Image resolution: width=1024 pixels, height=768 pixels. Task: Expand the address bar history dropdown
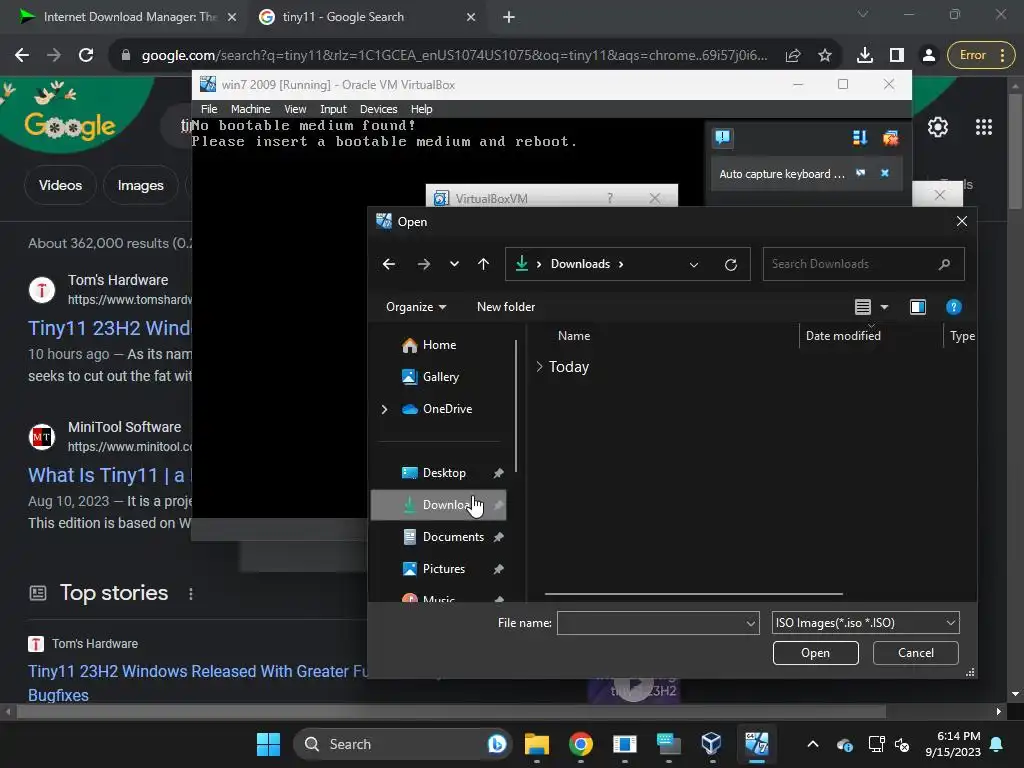coord(694,264)
